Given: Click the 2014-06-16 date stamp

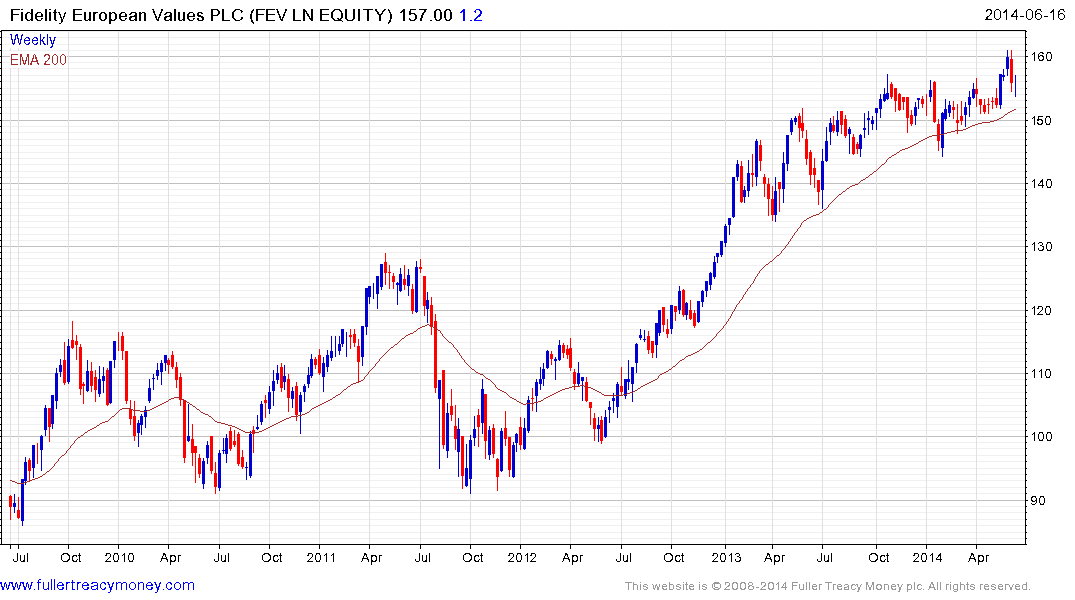Looking at the screenshot, I should (x=1024, y=14).
